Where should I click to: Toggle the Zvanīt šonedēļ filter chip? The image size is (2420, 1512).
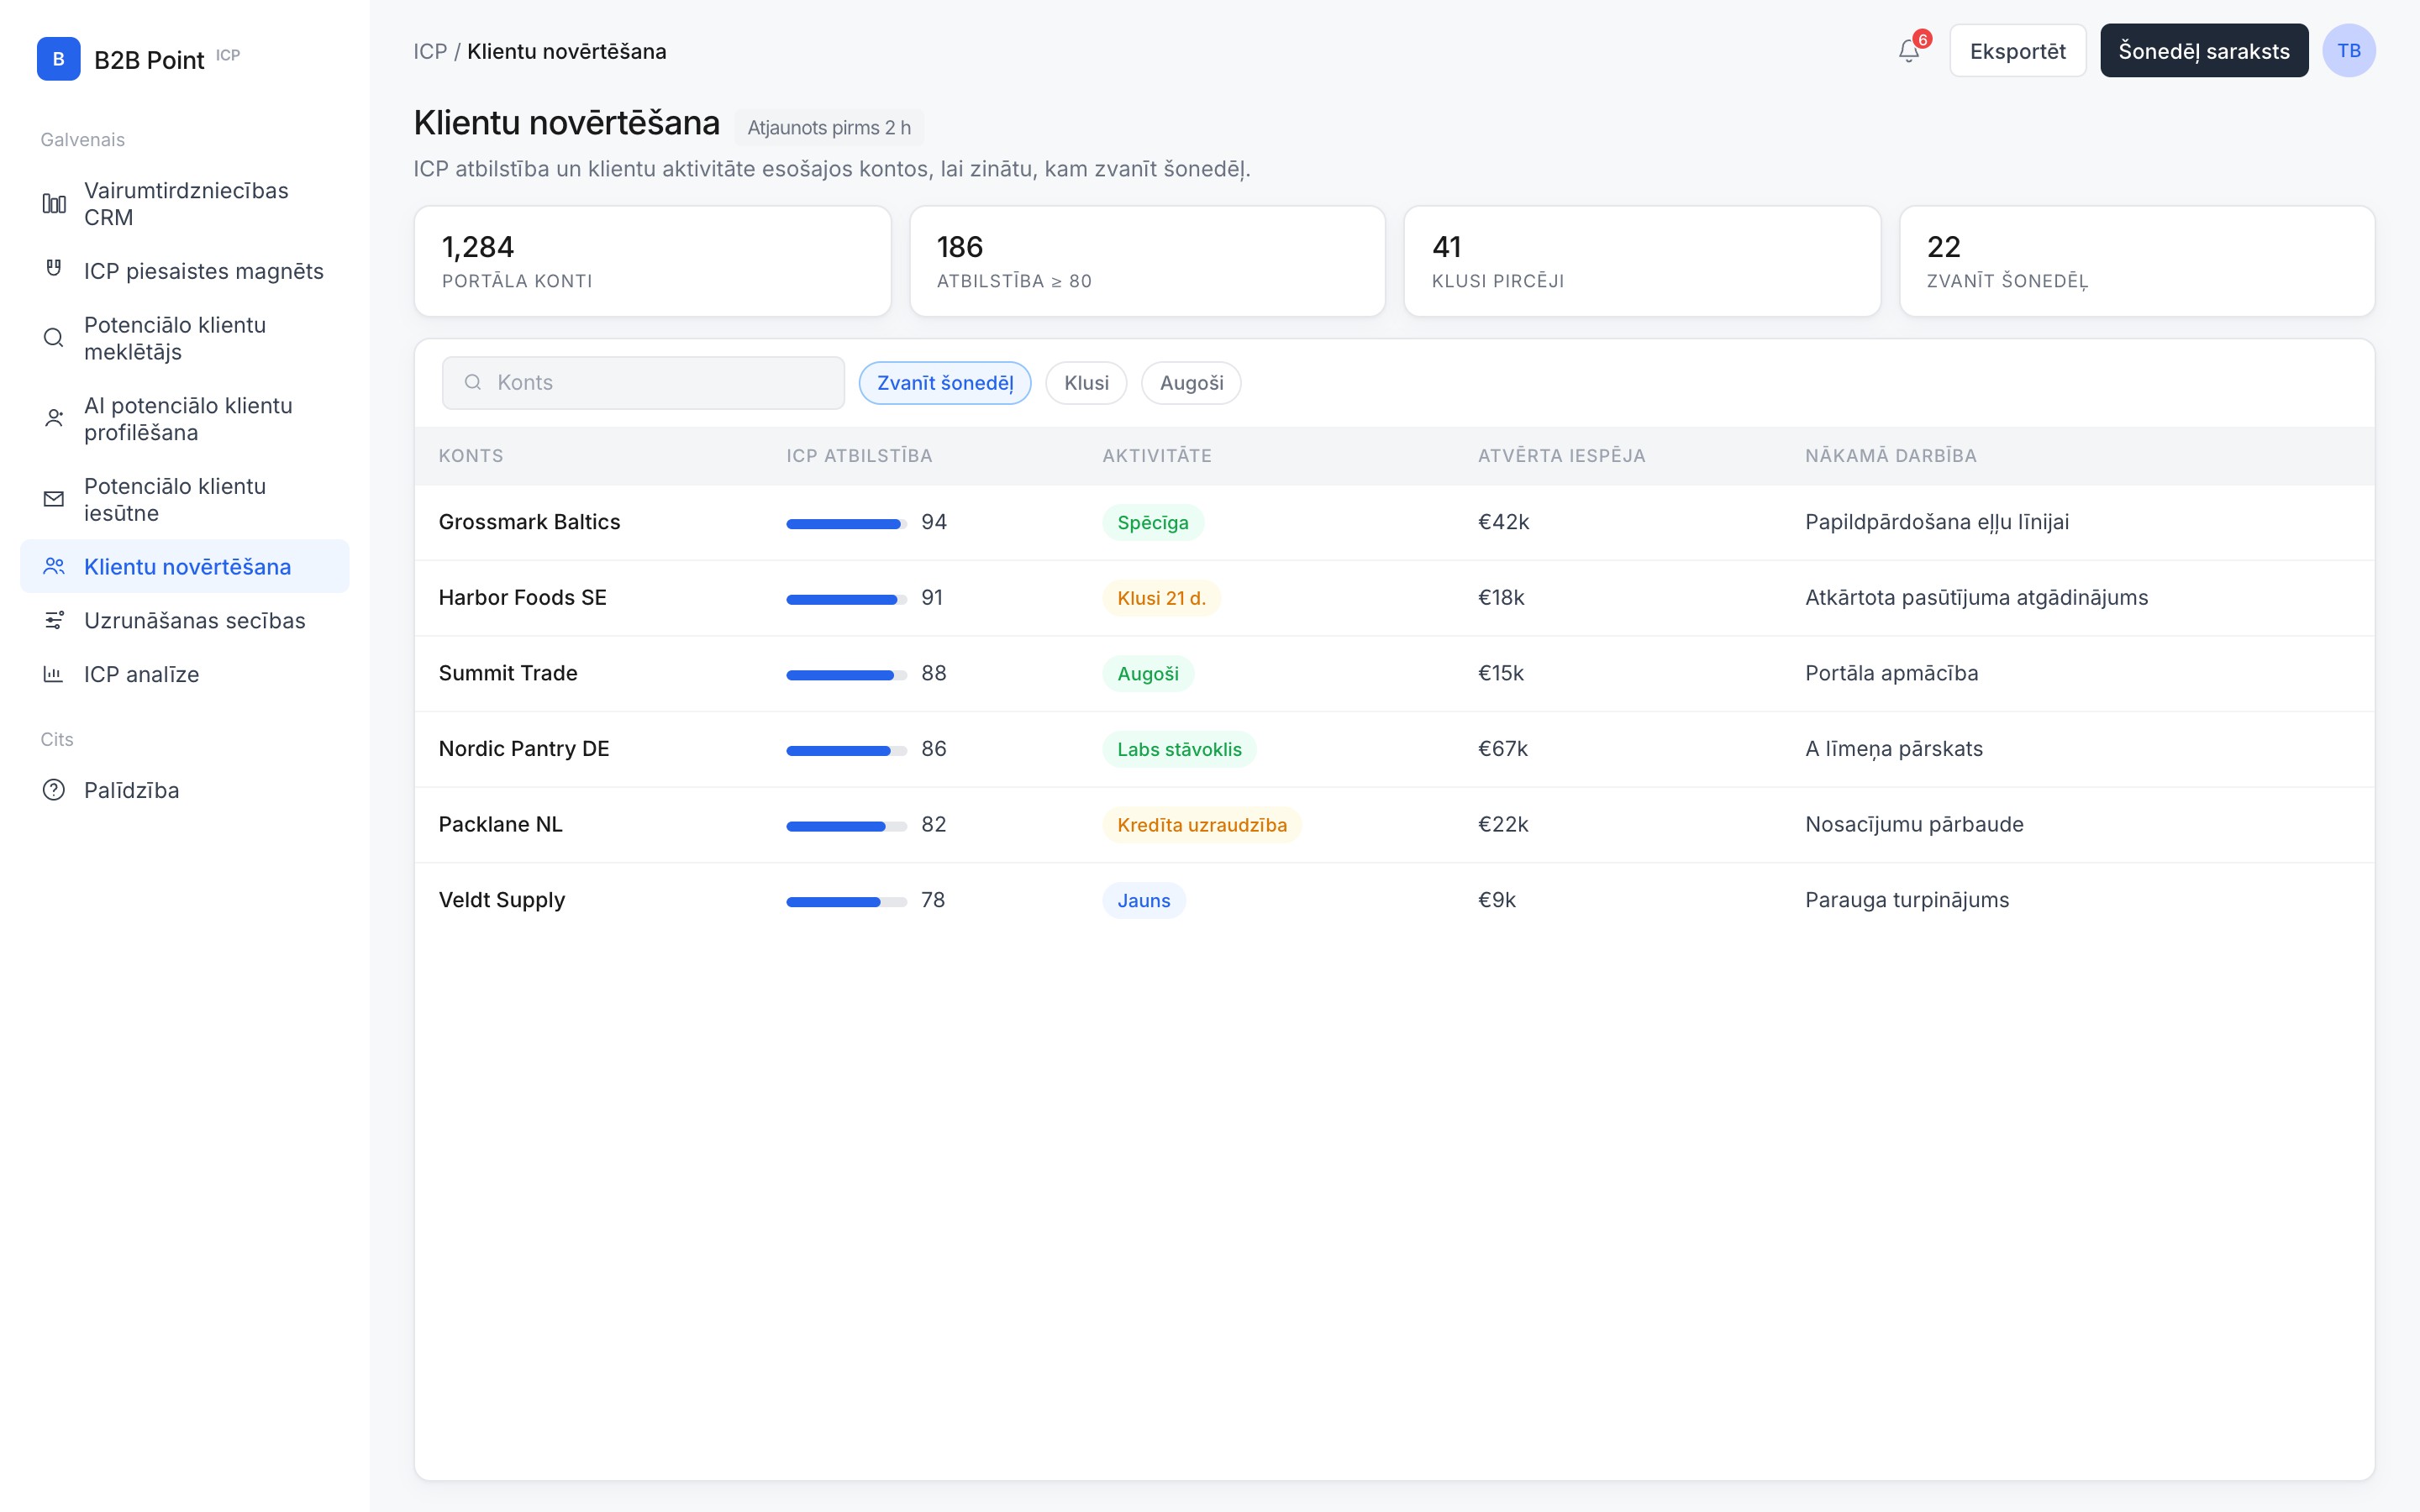[944, 383]
